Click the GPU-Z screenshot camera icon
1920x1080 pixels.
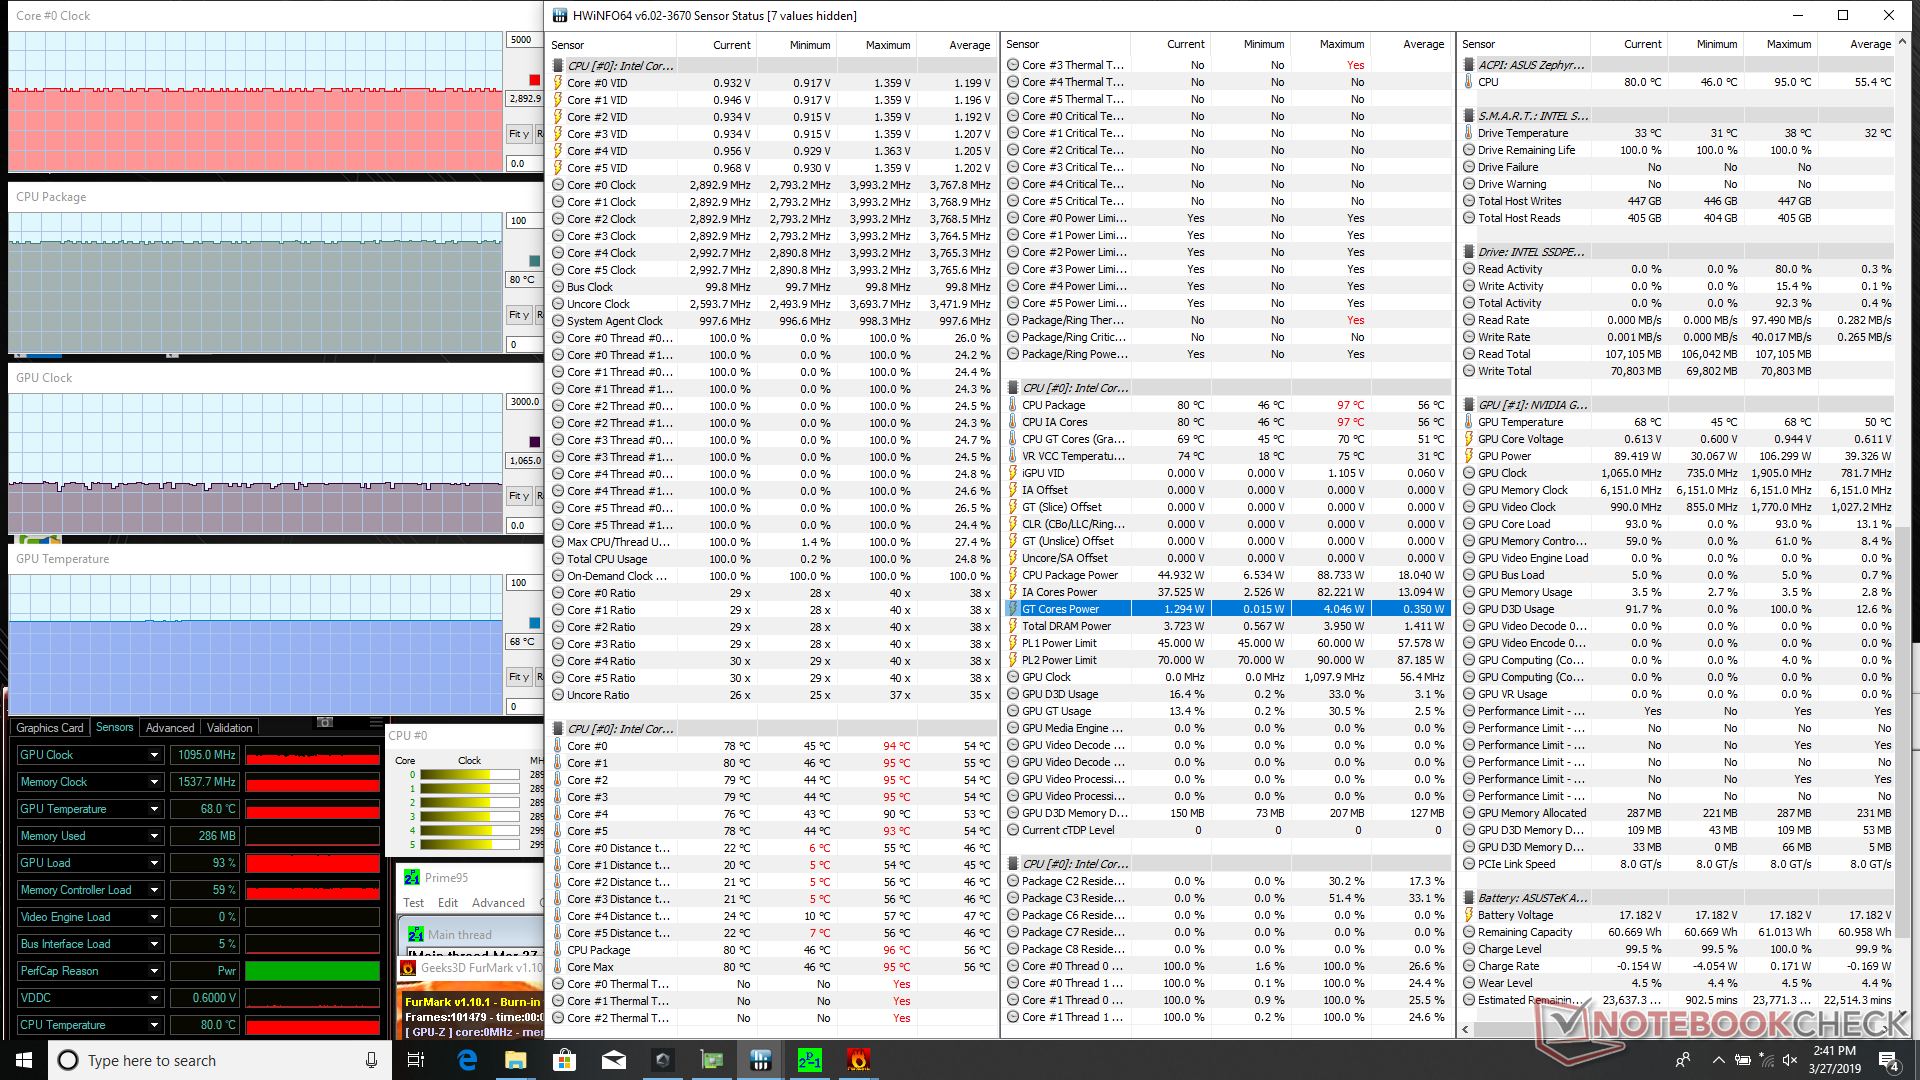325,723
